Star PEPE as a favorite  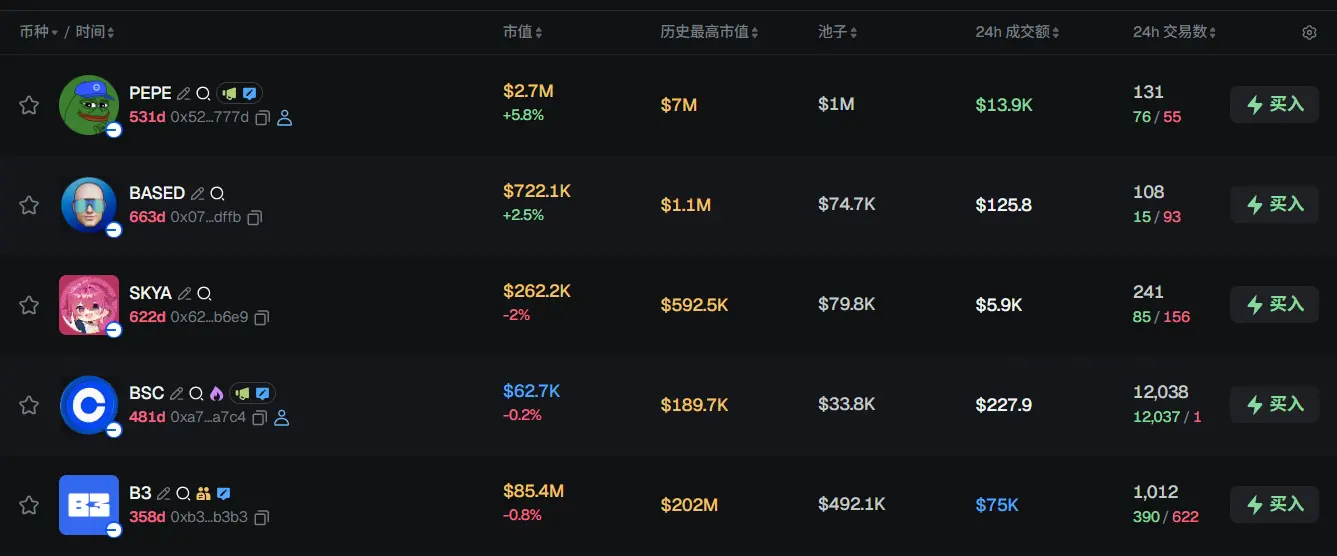pyautogui.click(x=29, y=105)
